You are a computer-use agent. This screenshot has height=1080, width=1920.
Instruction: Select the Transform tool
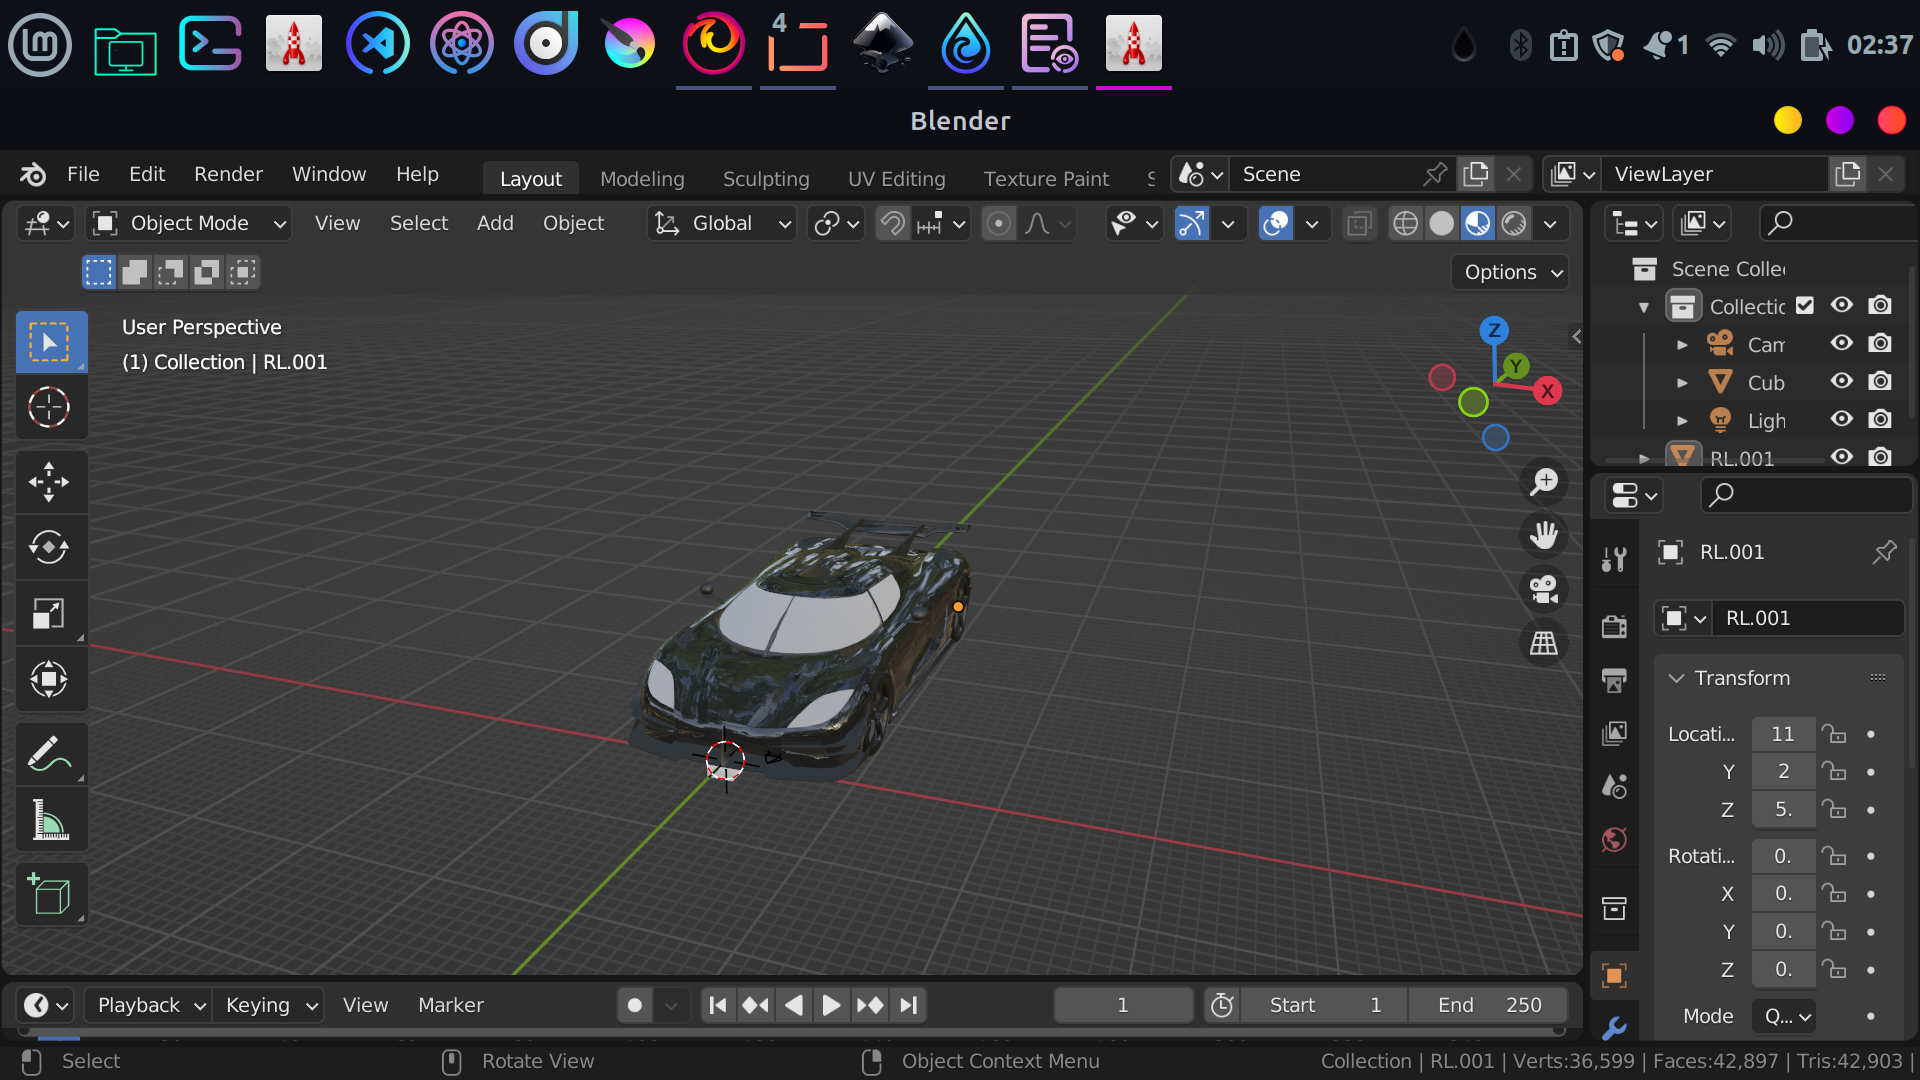pos(50,679)
